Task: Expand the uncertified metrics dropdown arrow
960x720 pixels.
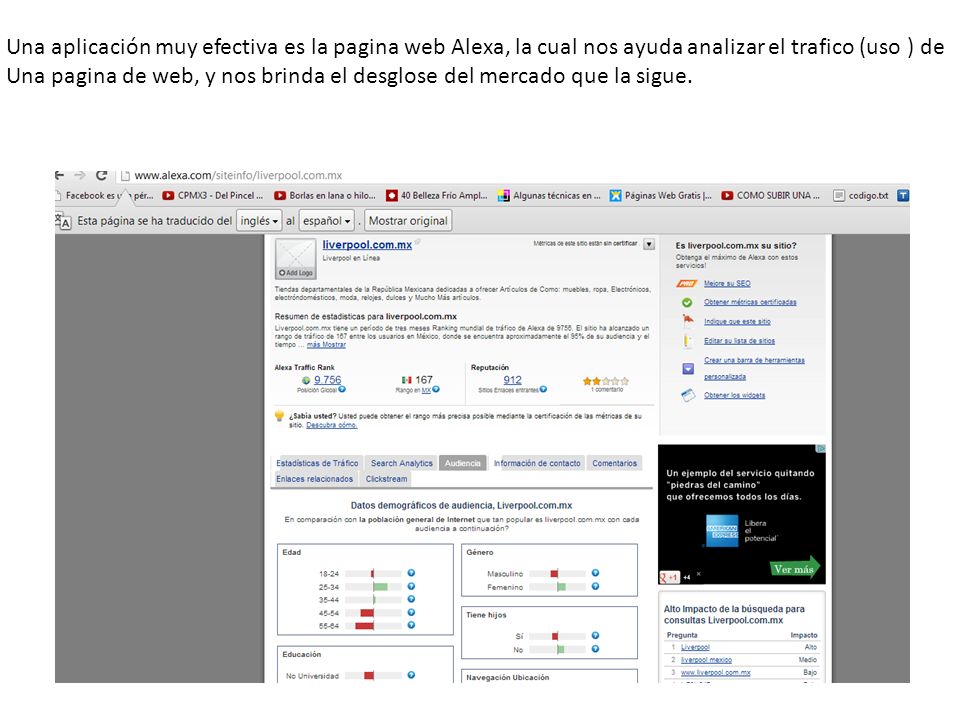Action: [x=648, y=244]
